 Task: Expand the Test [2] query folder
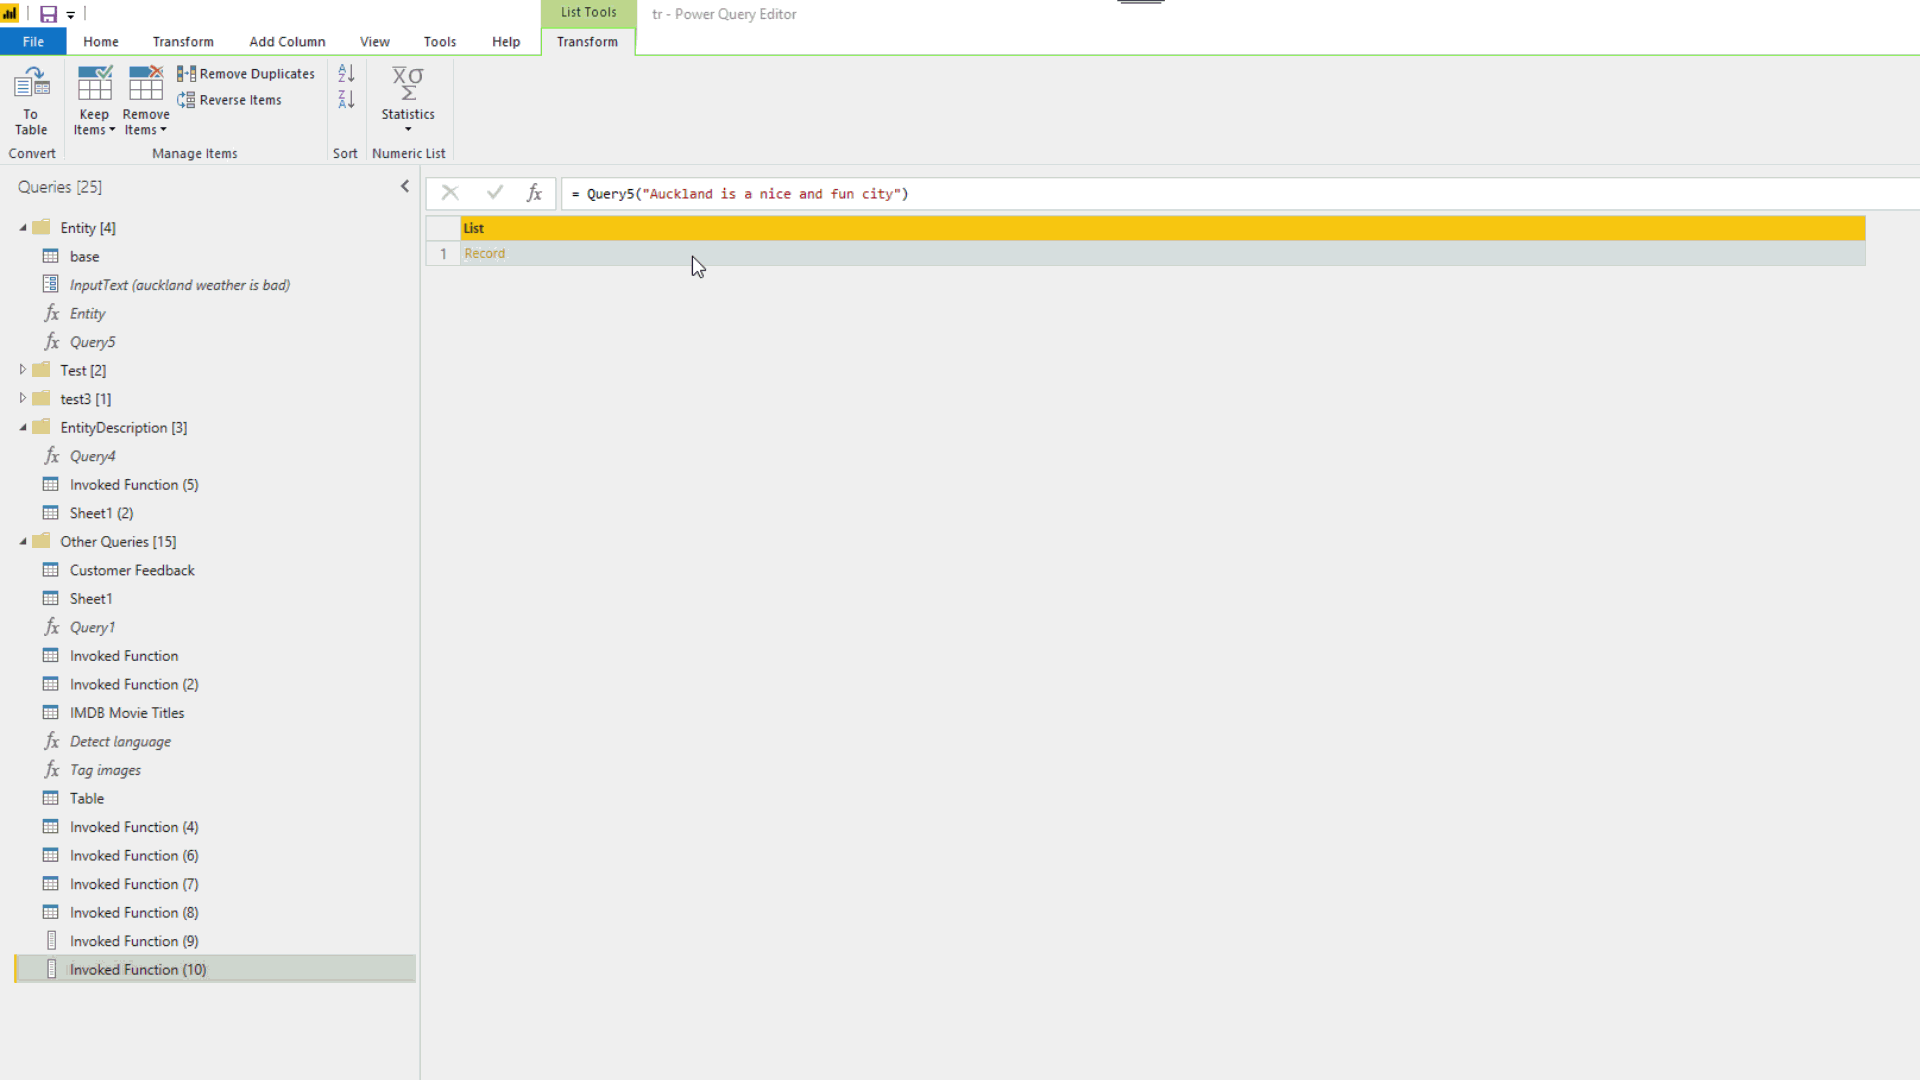click(23, 370)
